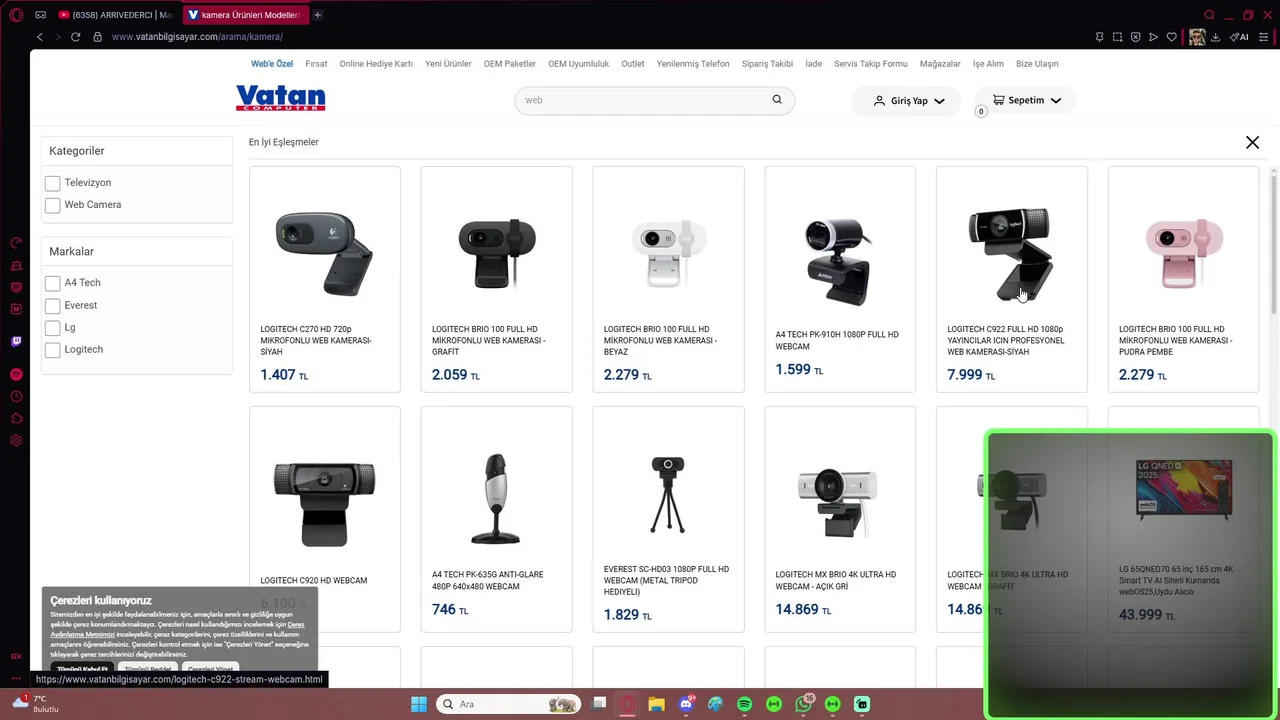Open the İade link
Image resolution: width=1280 pixels, height=720 pixels.
(x=814, y=64)
